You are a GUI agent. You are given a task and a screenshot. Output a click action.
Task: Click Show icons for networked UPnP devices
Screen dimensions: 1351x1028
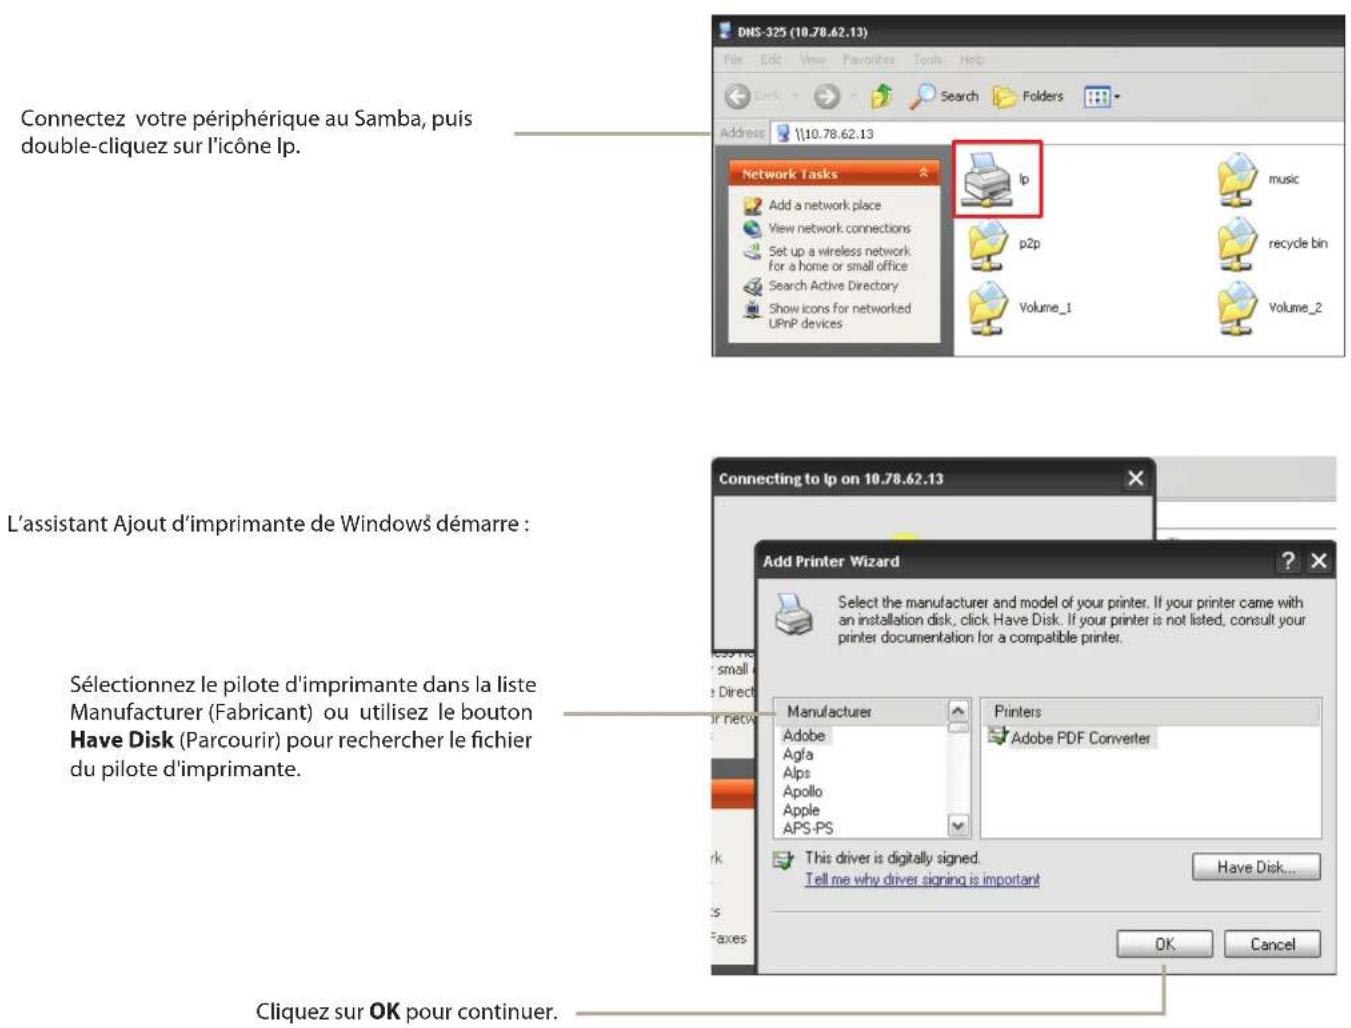point(839,316)
